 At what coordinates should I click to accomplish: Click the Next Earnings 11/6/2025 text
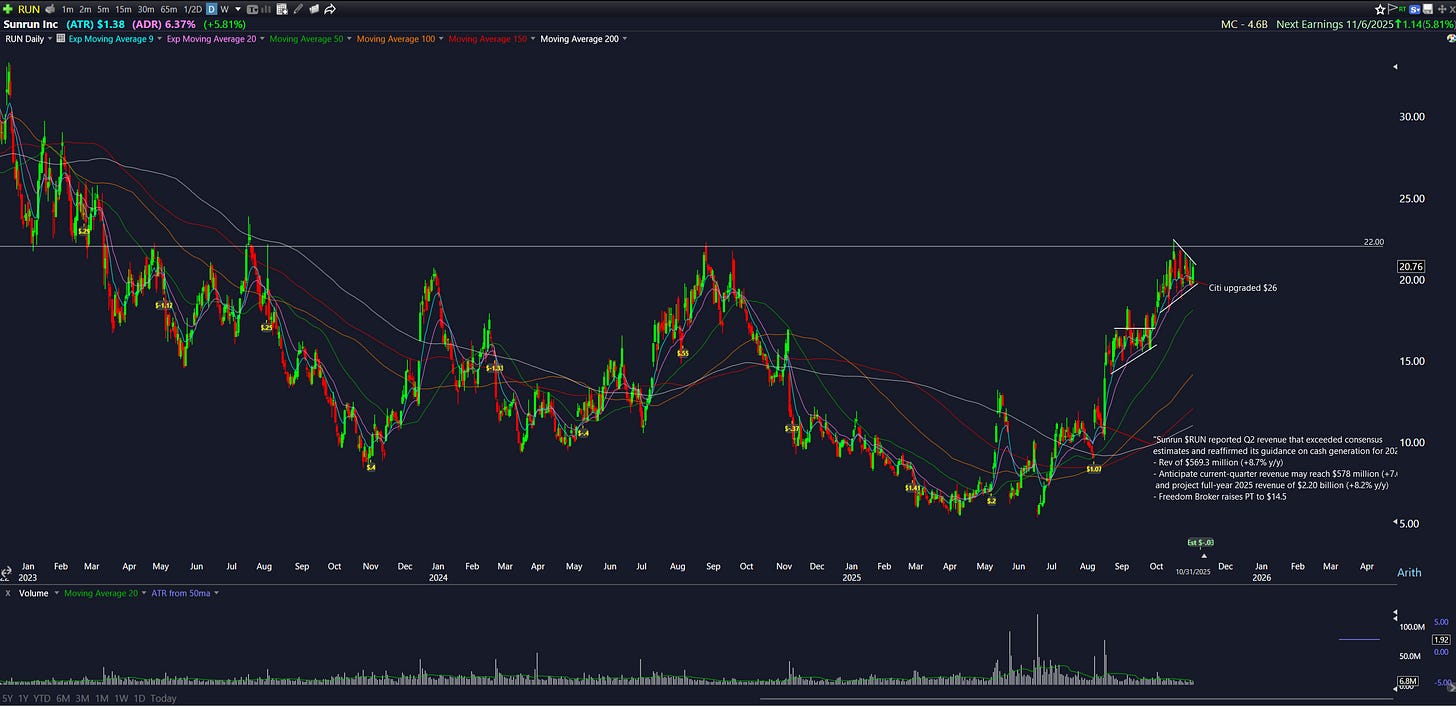tap(1333, 24)
